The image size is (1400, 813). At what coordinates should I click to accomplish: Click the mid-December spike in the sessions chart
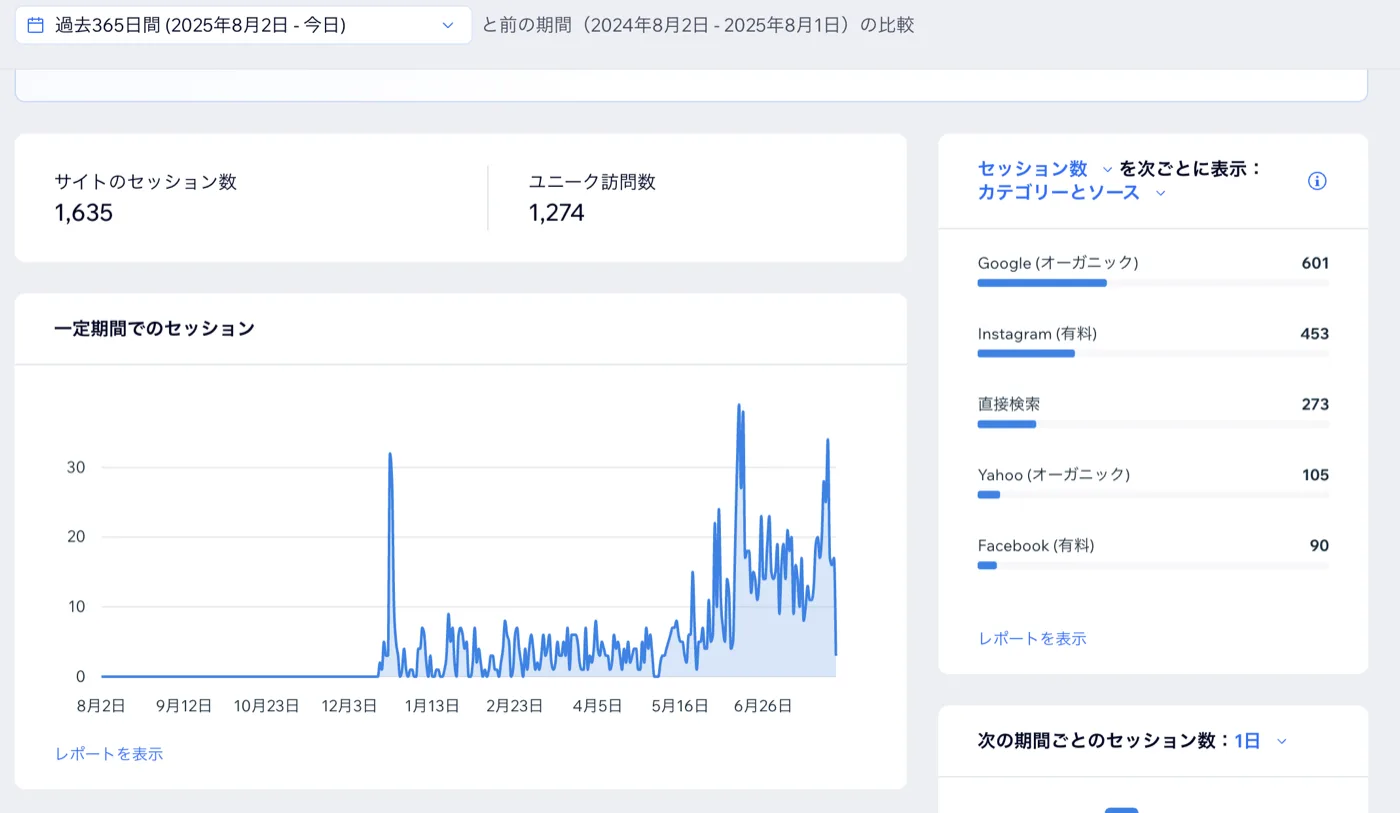tap(390, 456)
